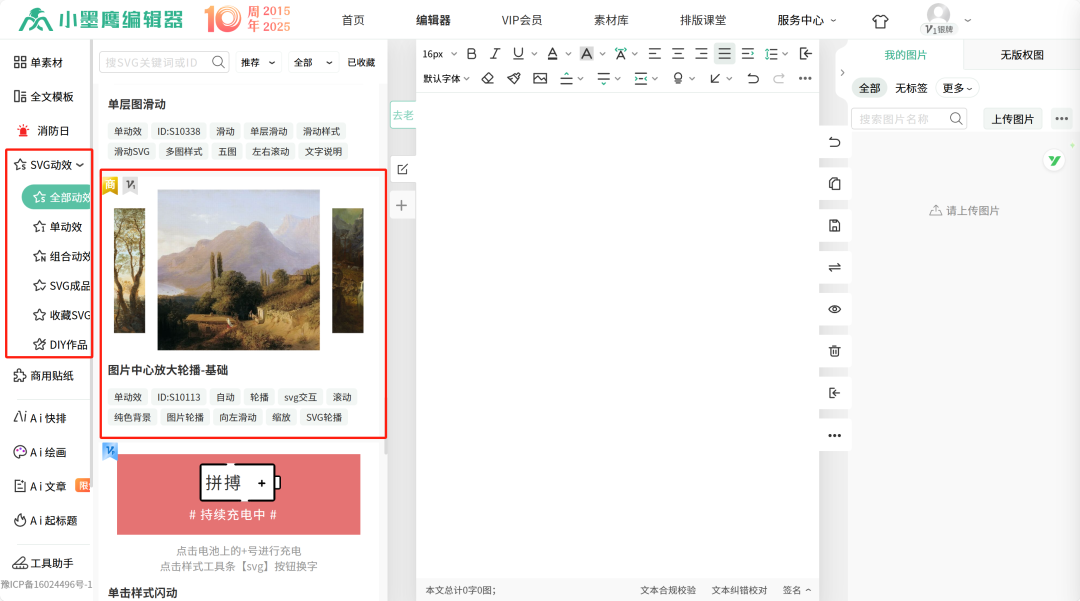Toggle preview with the eye icon

(x=835, y=309)
